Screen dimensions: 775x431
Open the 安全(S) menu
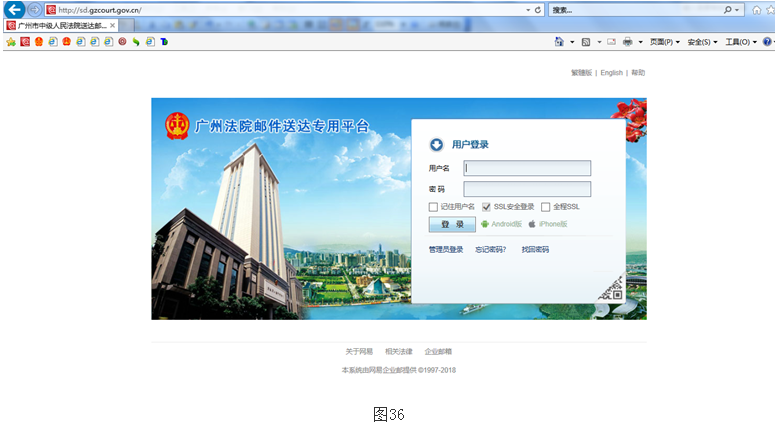(x=702, y=42)
